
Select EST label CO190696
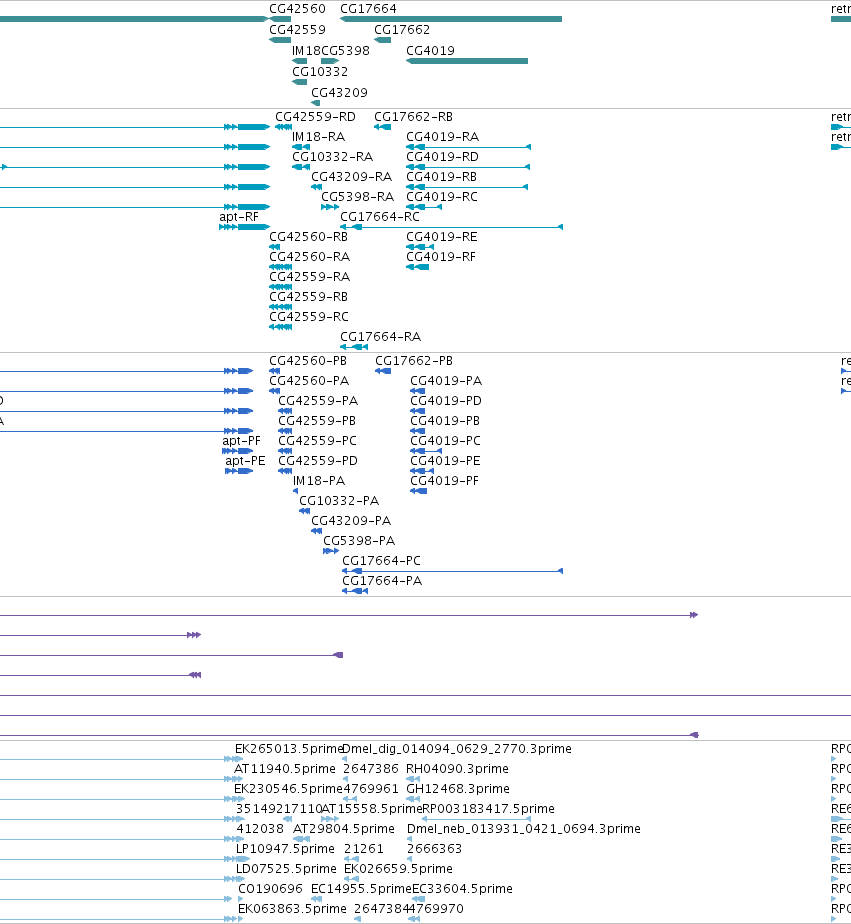tap(271, 889)
